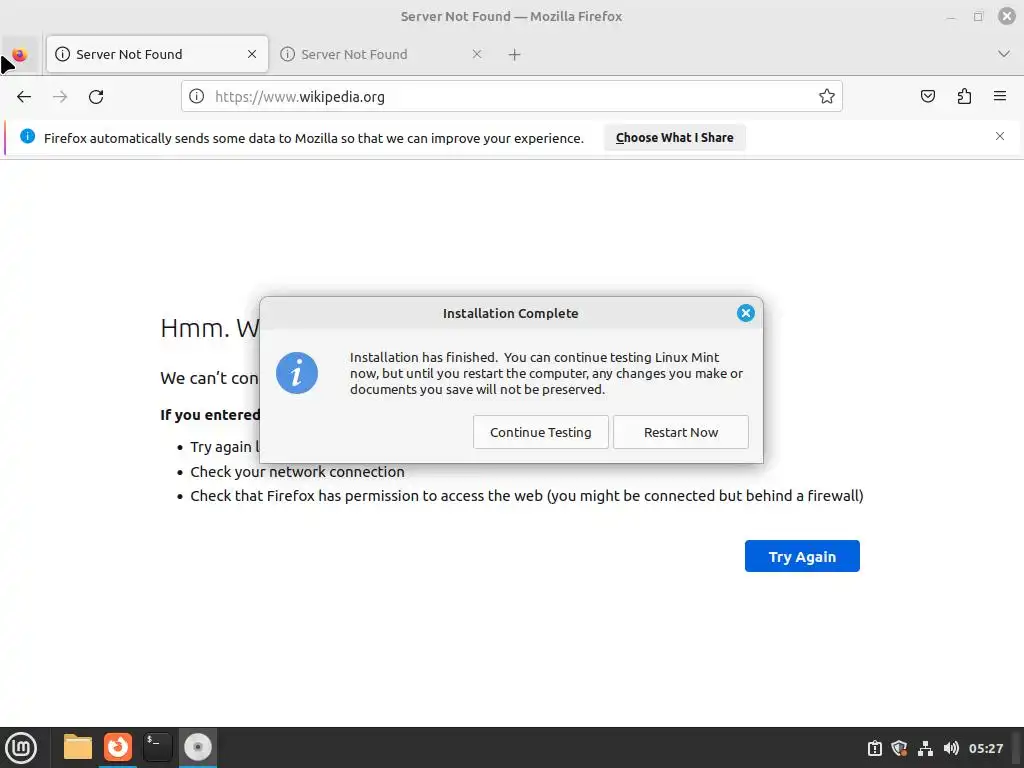Open the update manager tray icon
Screen dimensions: 1024x768
click(874, 748)
